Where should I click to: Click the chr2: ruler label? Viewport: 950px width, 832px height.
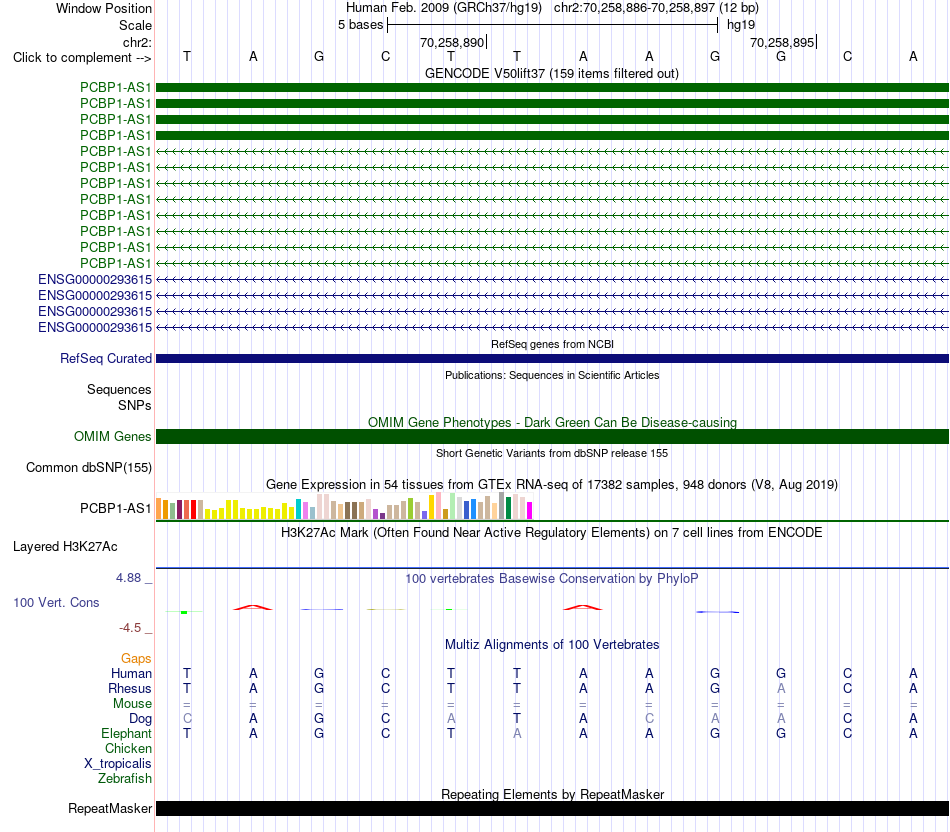point(137,42)
